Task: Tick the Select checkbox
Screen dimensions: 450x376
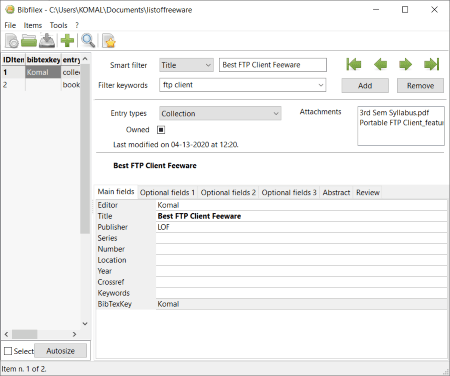Action: pos(8,351)
